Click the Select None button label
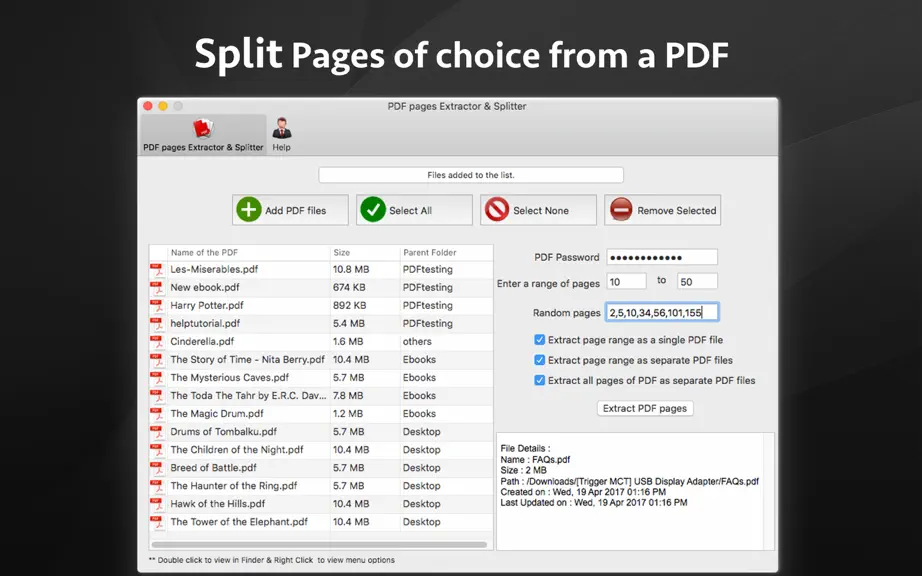 [x=541, y=210]
